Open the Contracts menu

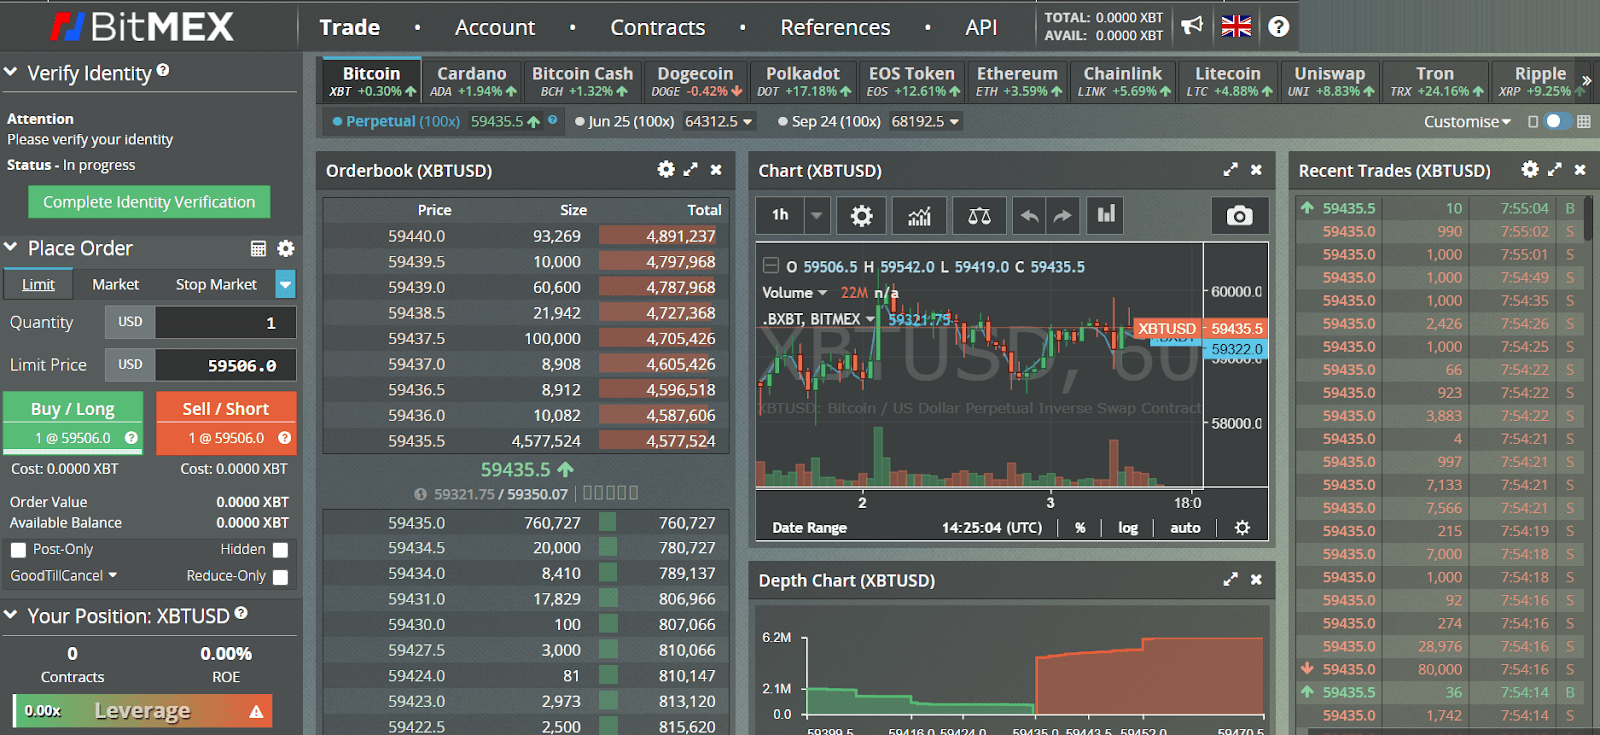pos(658,27)
